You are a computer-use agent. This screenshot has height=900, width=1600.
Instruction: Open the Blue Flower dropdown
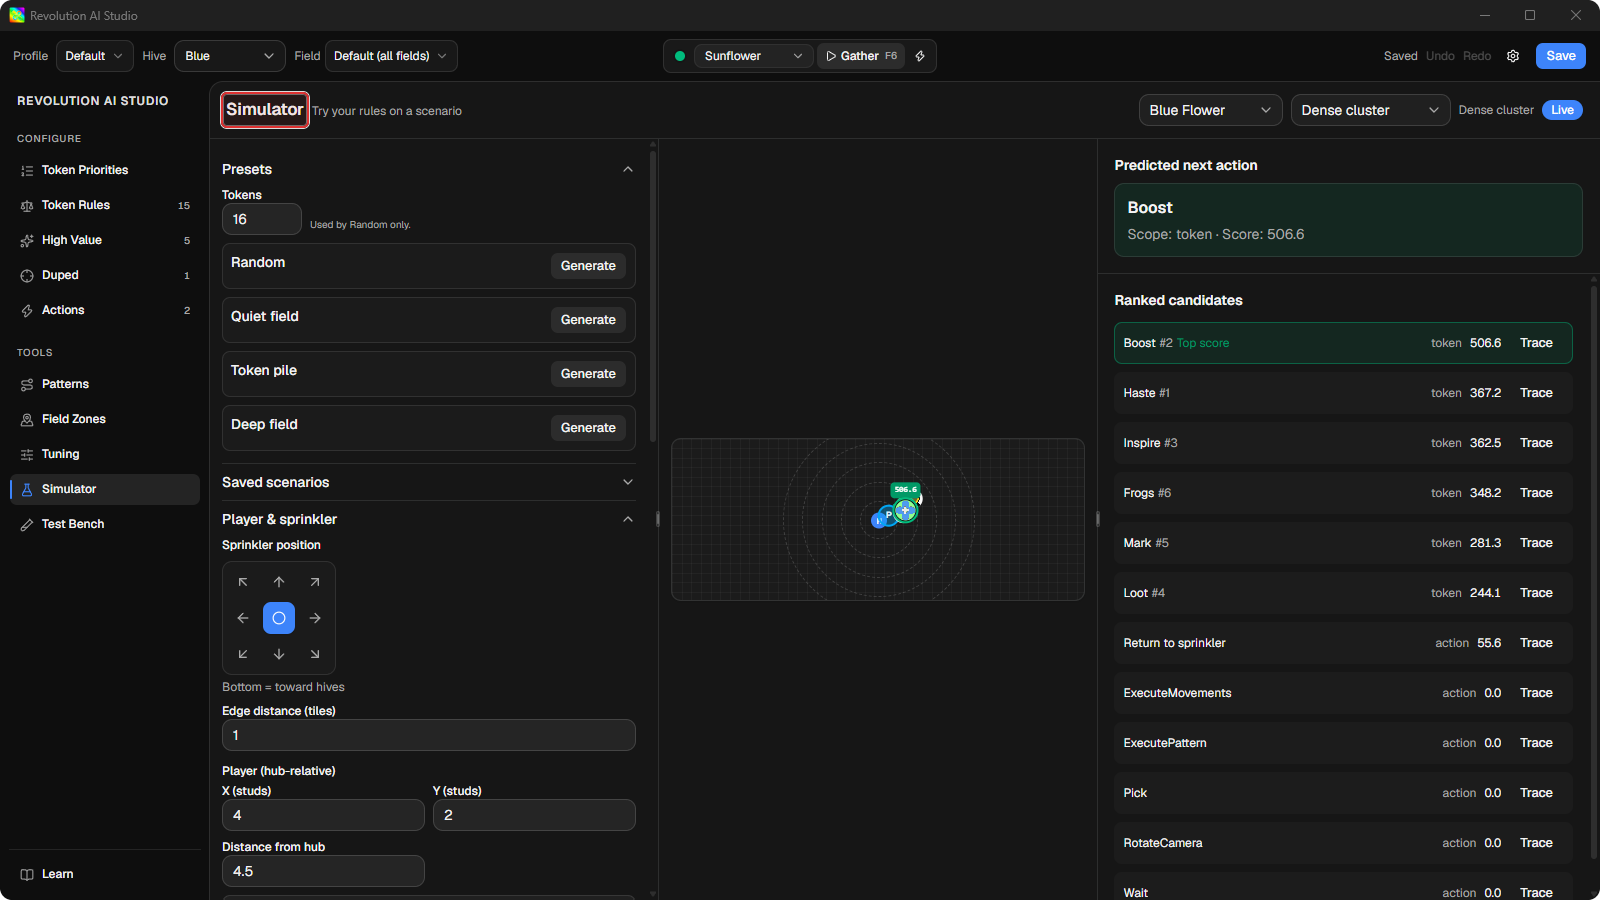click(1211, 110)
